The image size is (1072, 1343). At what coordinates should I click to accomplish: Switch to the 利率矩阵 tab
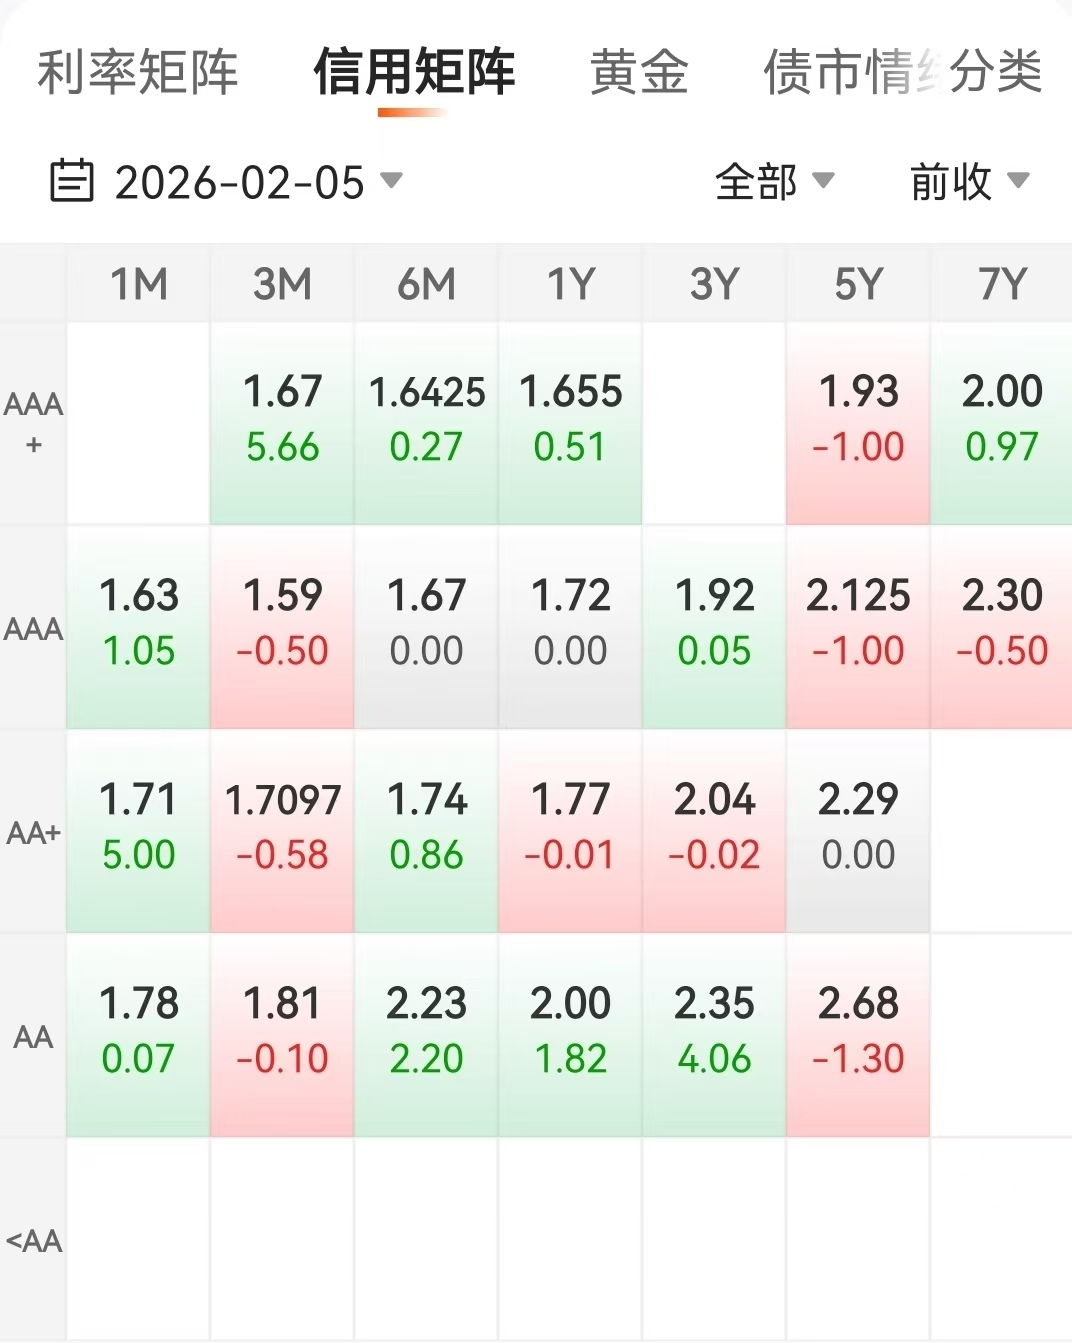137,72
